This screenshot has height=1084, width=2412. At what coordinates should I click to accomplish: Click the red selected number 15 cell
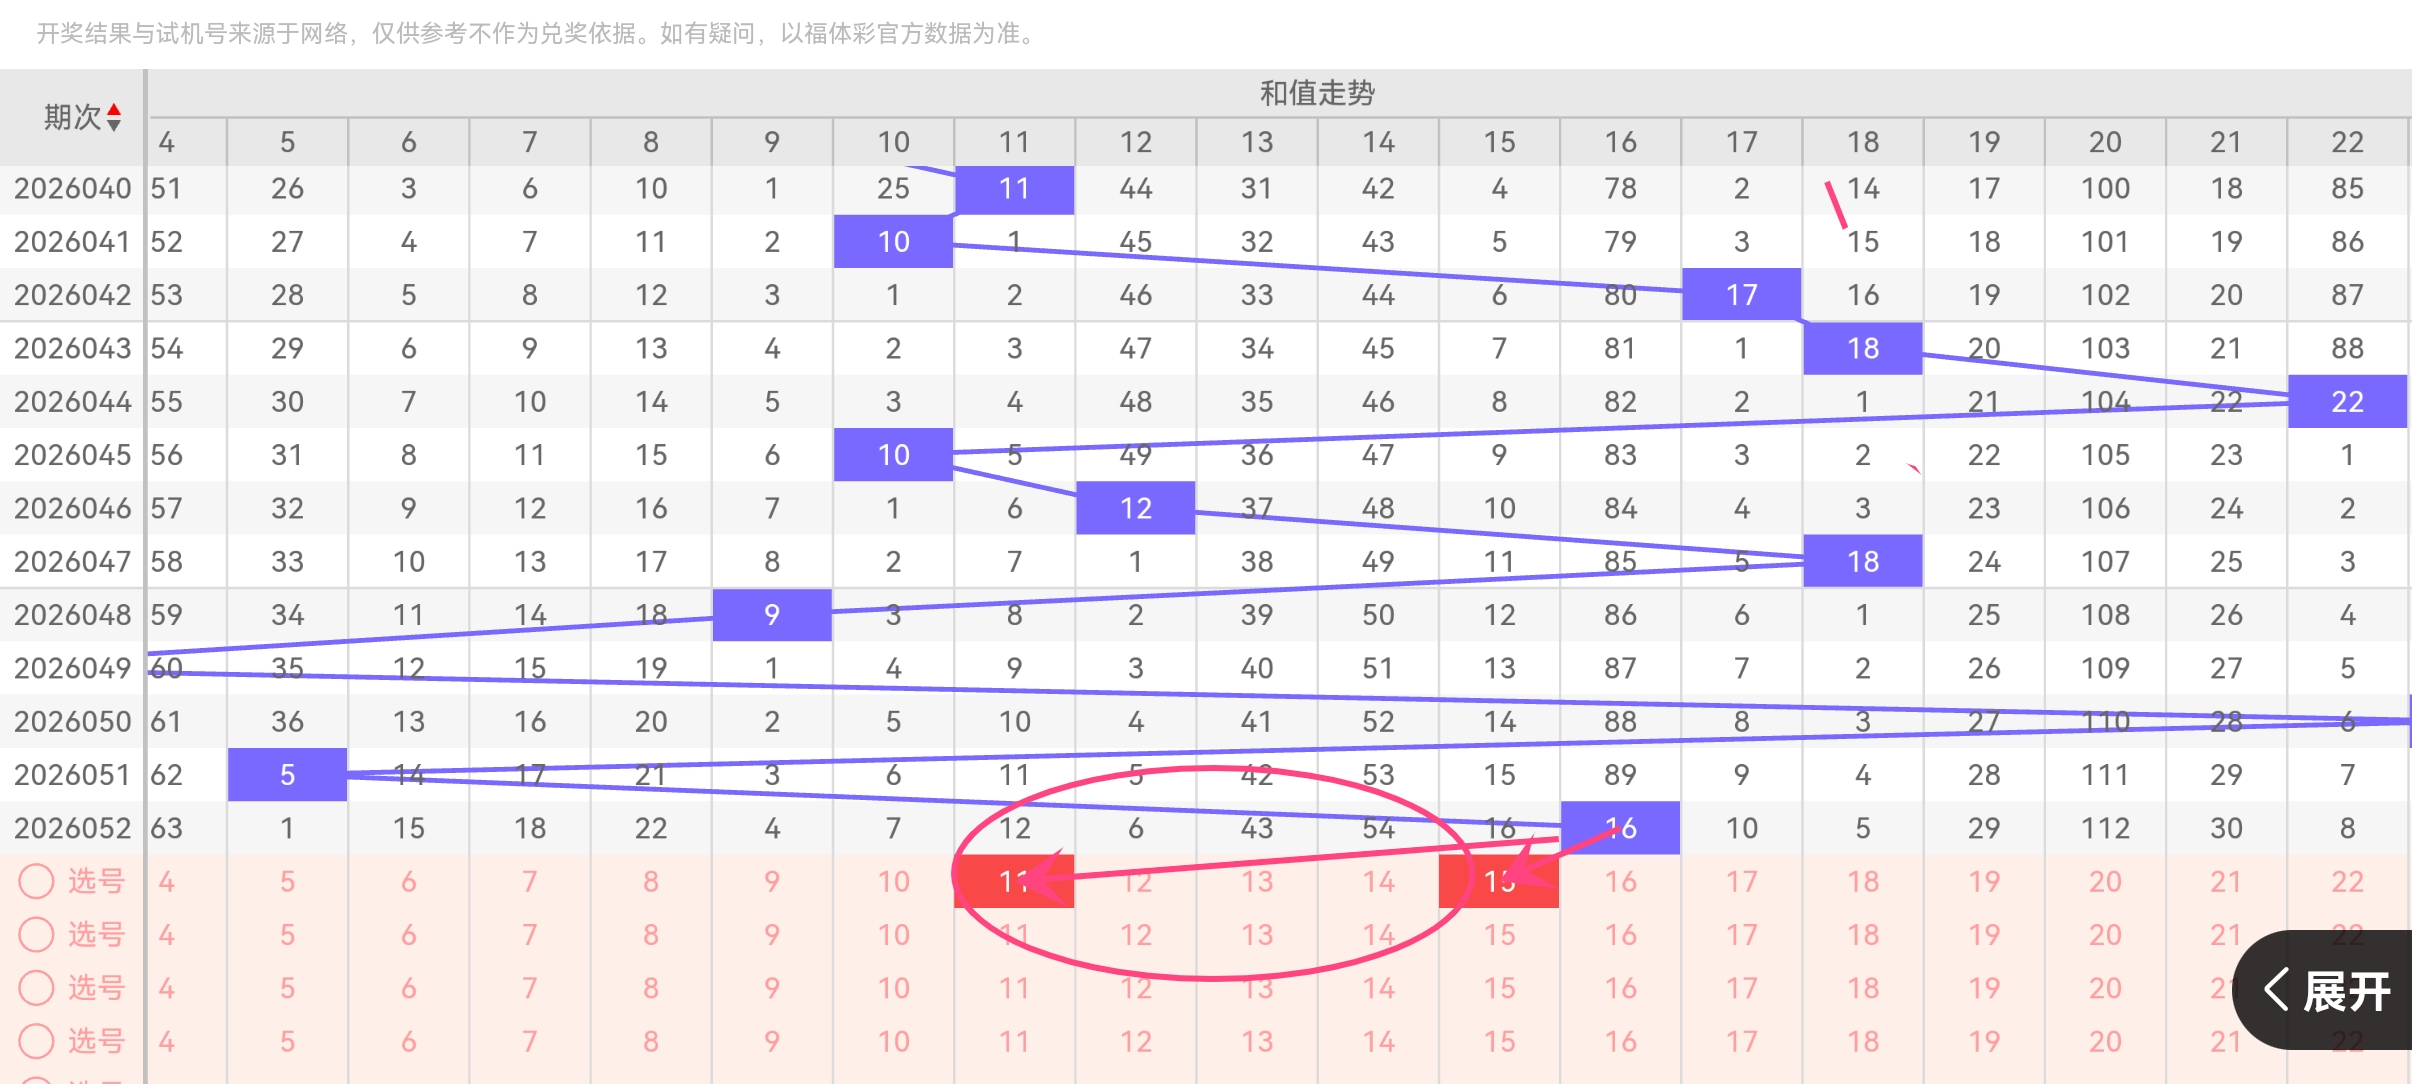1498,880
